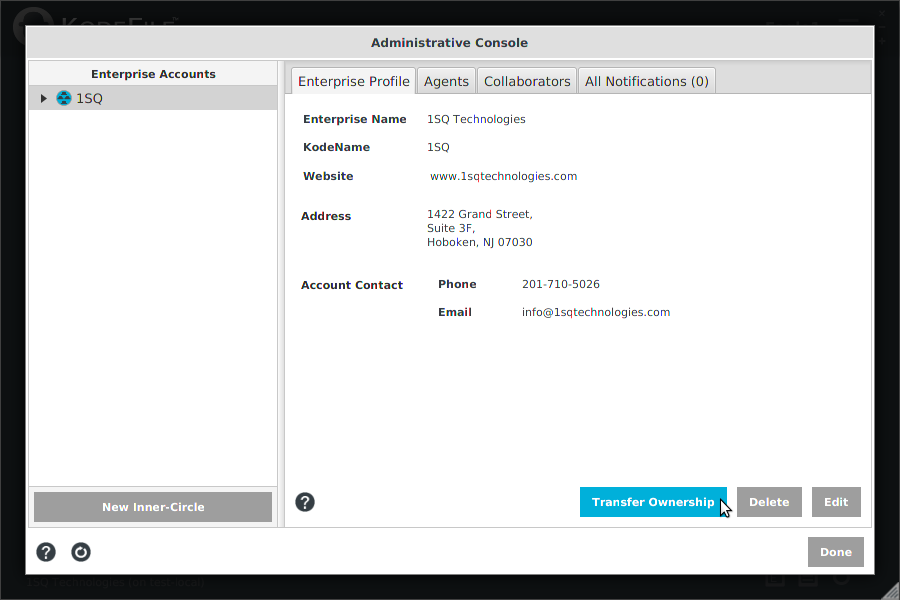Click the address line Hoboken, NJ 07030
This screenshot has width=900, height=600.
480,242
